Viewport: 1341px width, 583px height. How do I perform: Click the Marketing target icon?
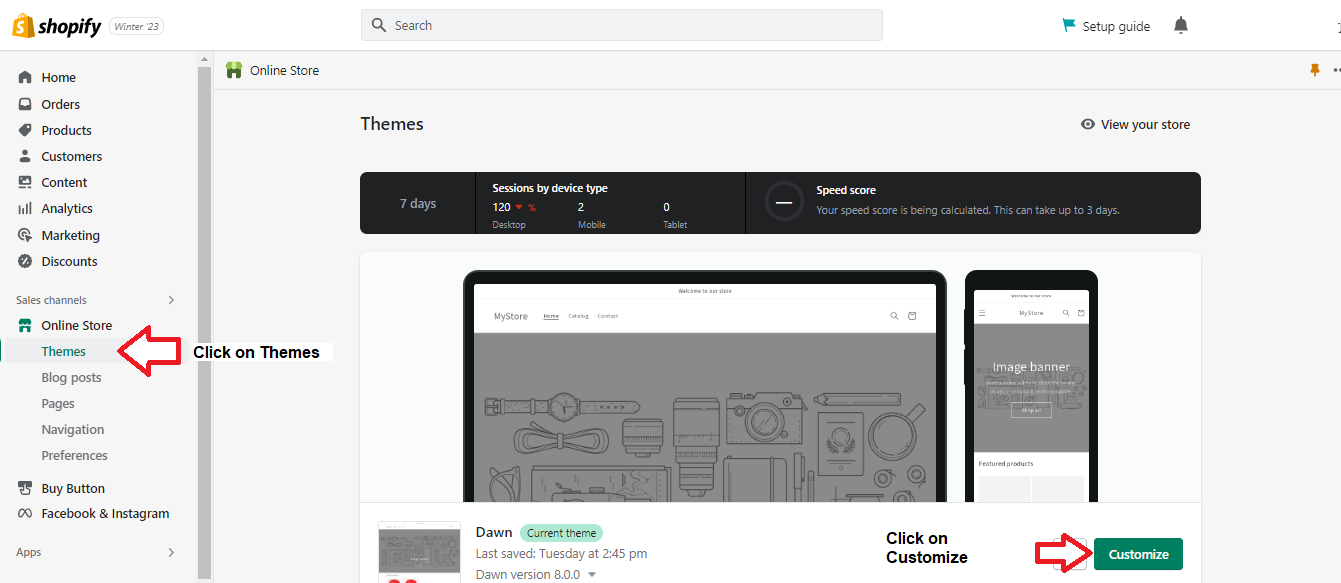point(25,235)
